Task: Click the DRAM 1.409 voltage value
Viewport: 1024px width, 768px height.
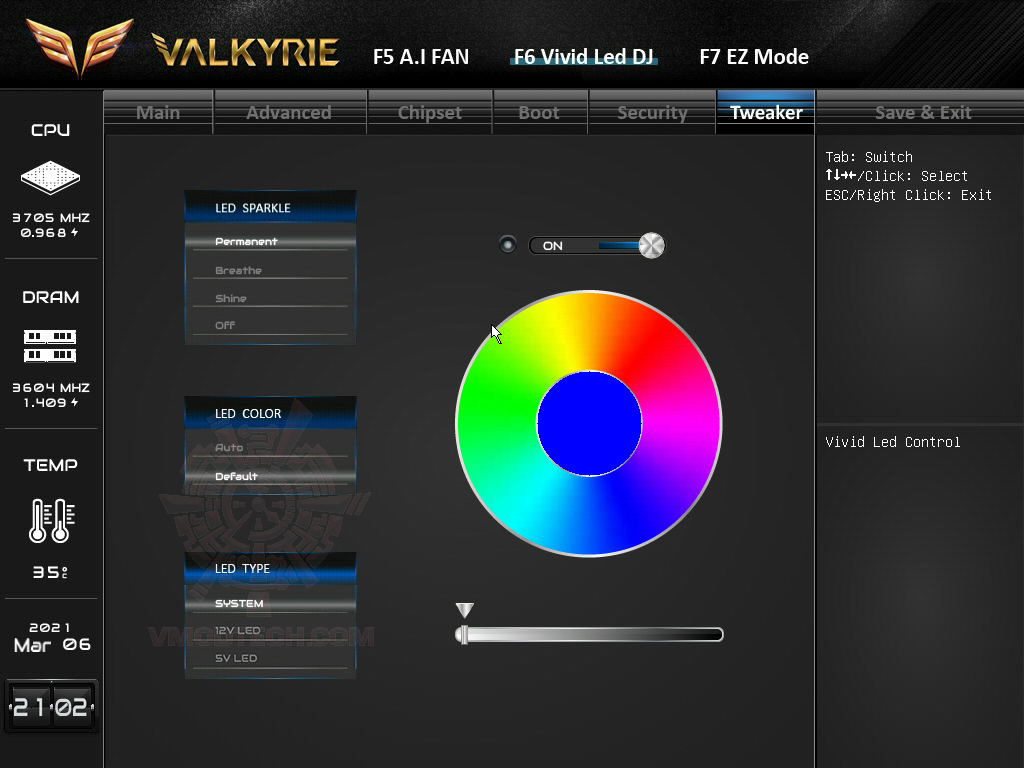Action: pyautogui.click(x=50, y=402)
